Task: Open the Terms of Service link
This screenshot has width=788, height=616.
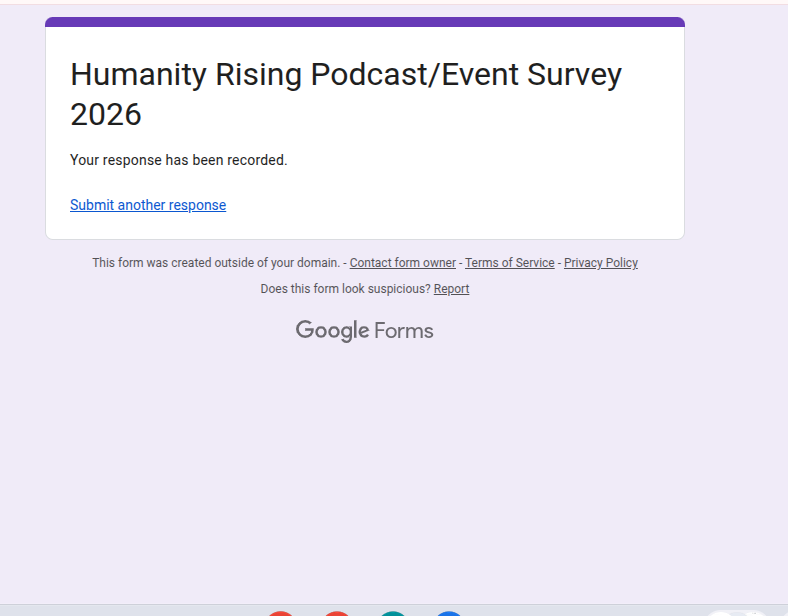Action: [509, 263]
